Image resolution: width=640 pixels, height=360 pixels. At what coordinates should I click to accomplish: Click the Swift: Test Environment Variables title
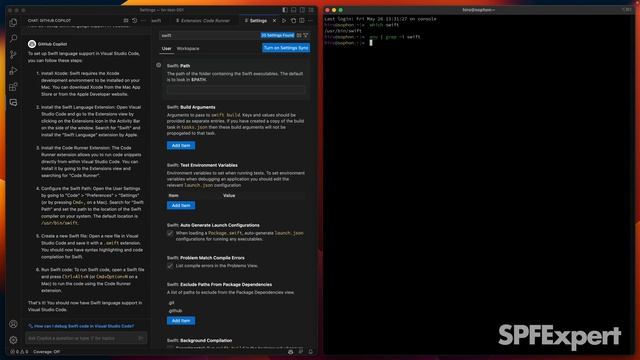[202, 165]
